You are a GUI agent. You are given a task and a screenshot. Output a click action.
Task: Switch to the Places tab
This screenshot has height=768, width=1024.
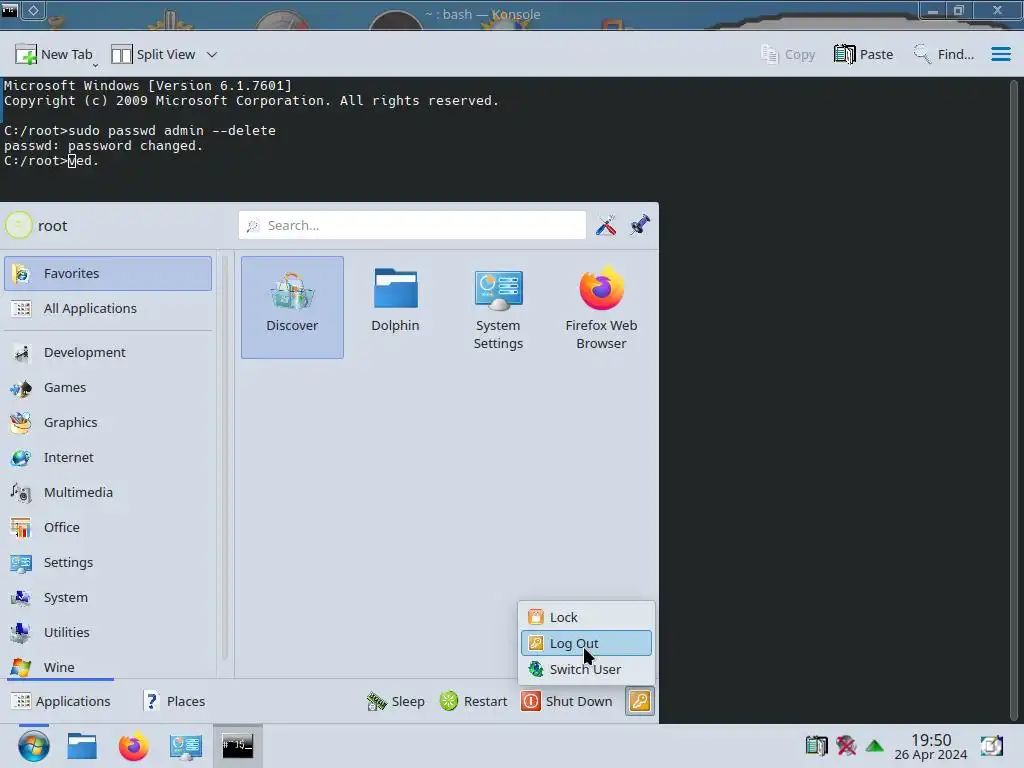pos(174,701)
